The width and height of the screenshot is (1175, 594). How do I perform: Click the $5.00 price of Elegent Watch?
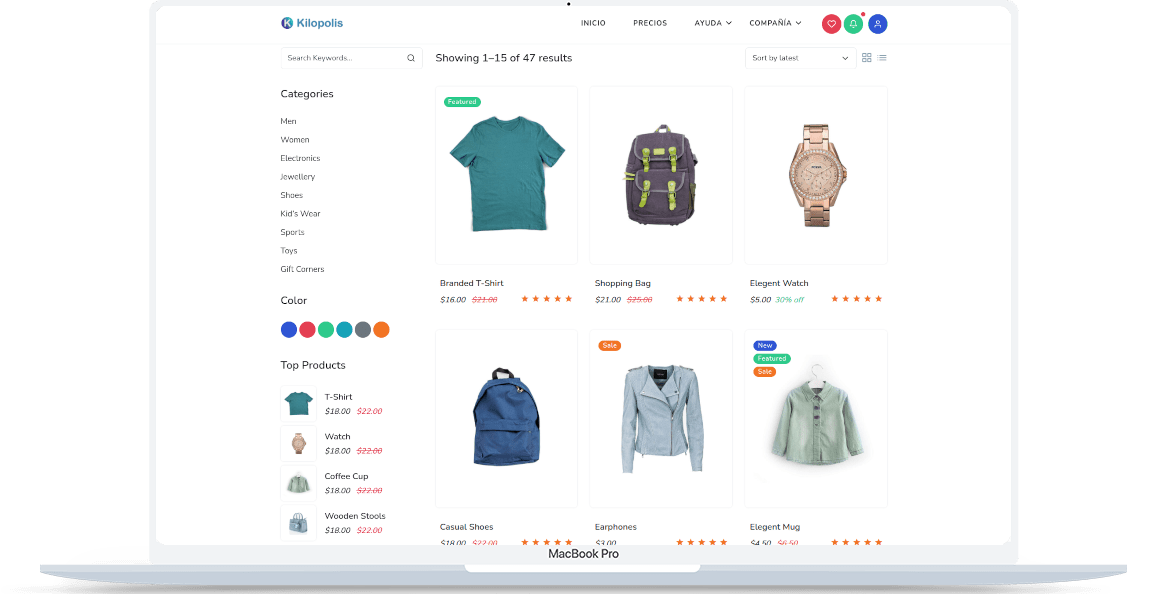click(761, 300)
